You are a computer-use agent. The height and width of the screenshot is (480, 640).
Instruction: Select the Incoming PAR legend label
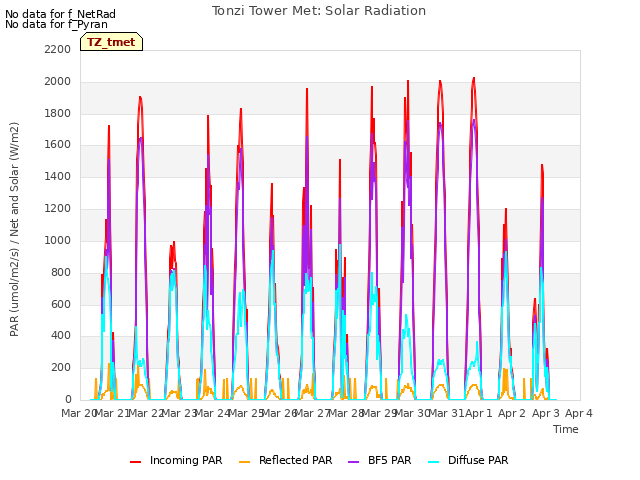pyautogui.click(x=186, y=460)
